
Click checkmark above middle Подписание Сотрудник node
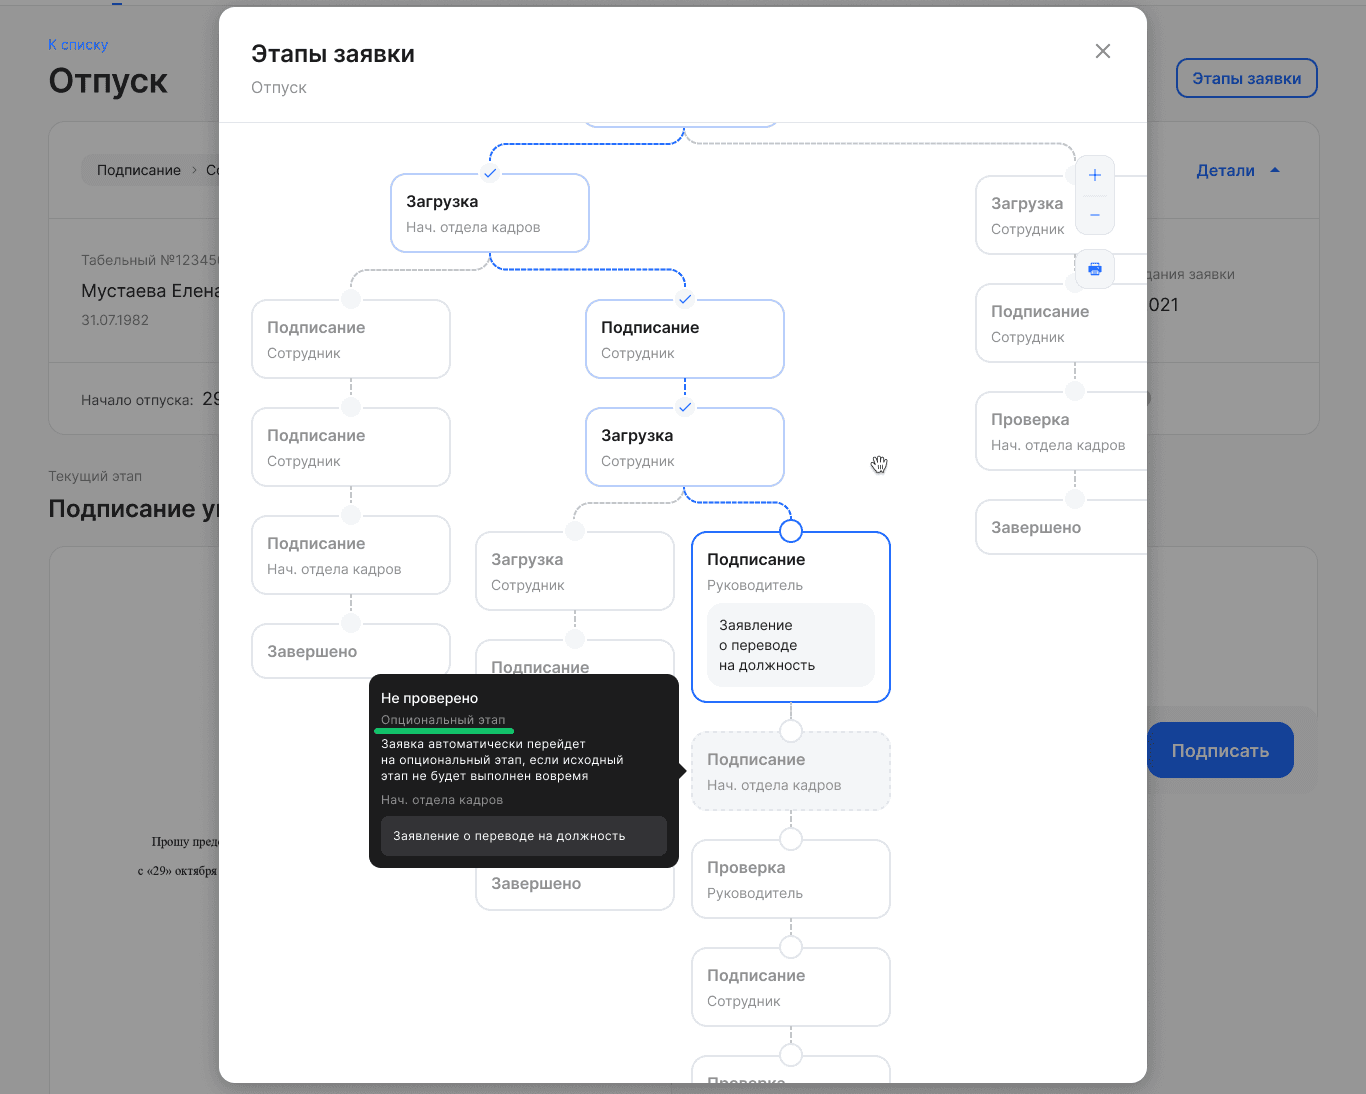pyautogui.click(x=685, y=299)
